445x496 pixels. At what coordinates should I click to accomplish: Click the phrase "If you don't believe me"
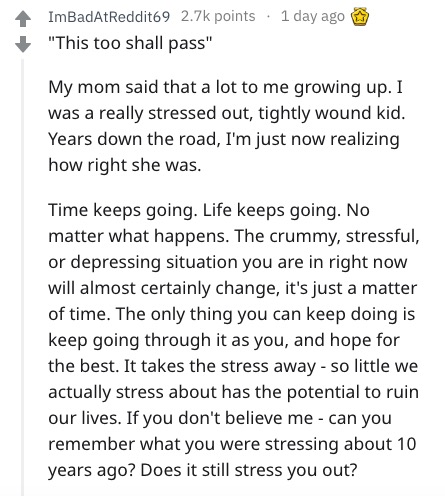220,418
